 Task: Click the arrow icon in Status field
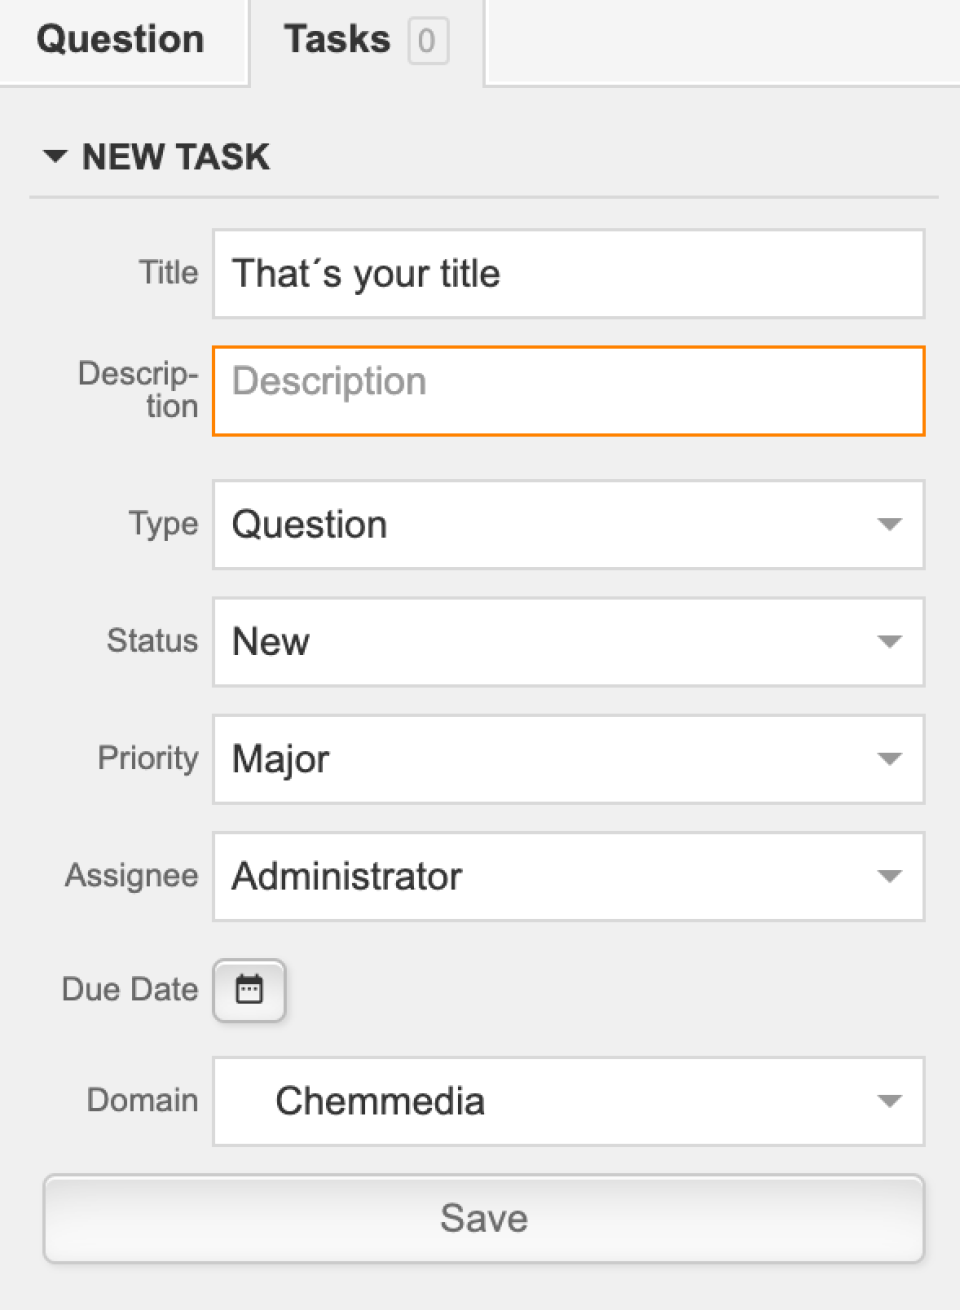889,641
